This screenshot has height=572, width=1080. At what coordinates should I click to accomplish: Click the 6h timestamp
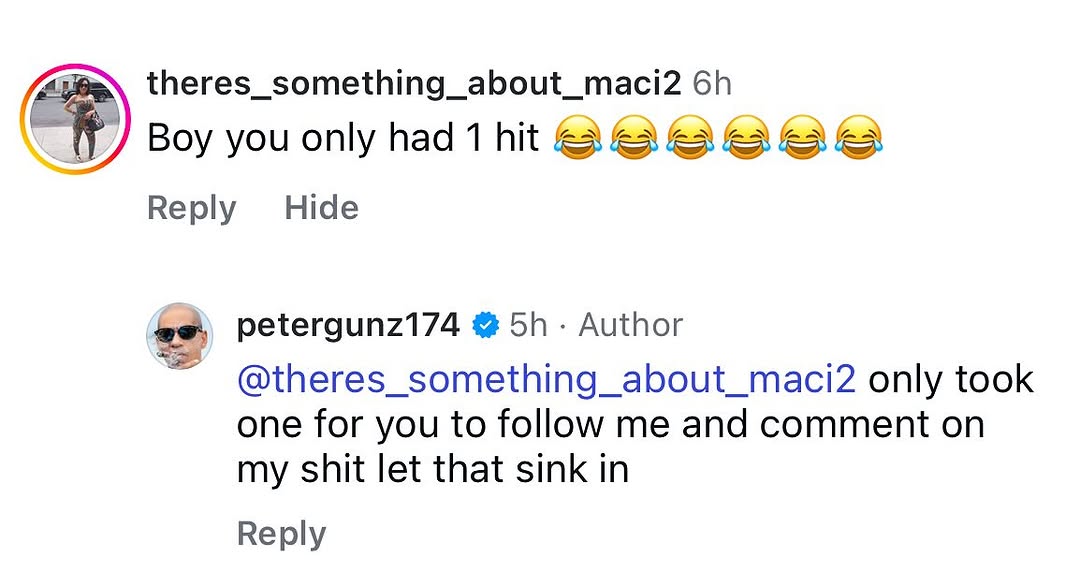[x=712, y=84]
